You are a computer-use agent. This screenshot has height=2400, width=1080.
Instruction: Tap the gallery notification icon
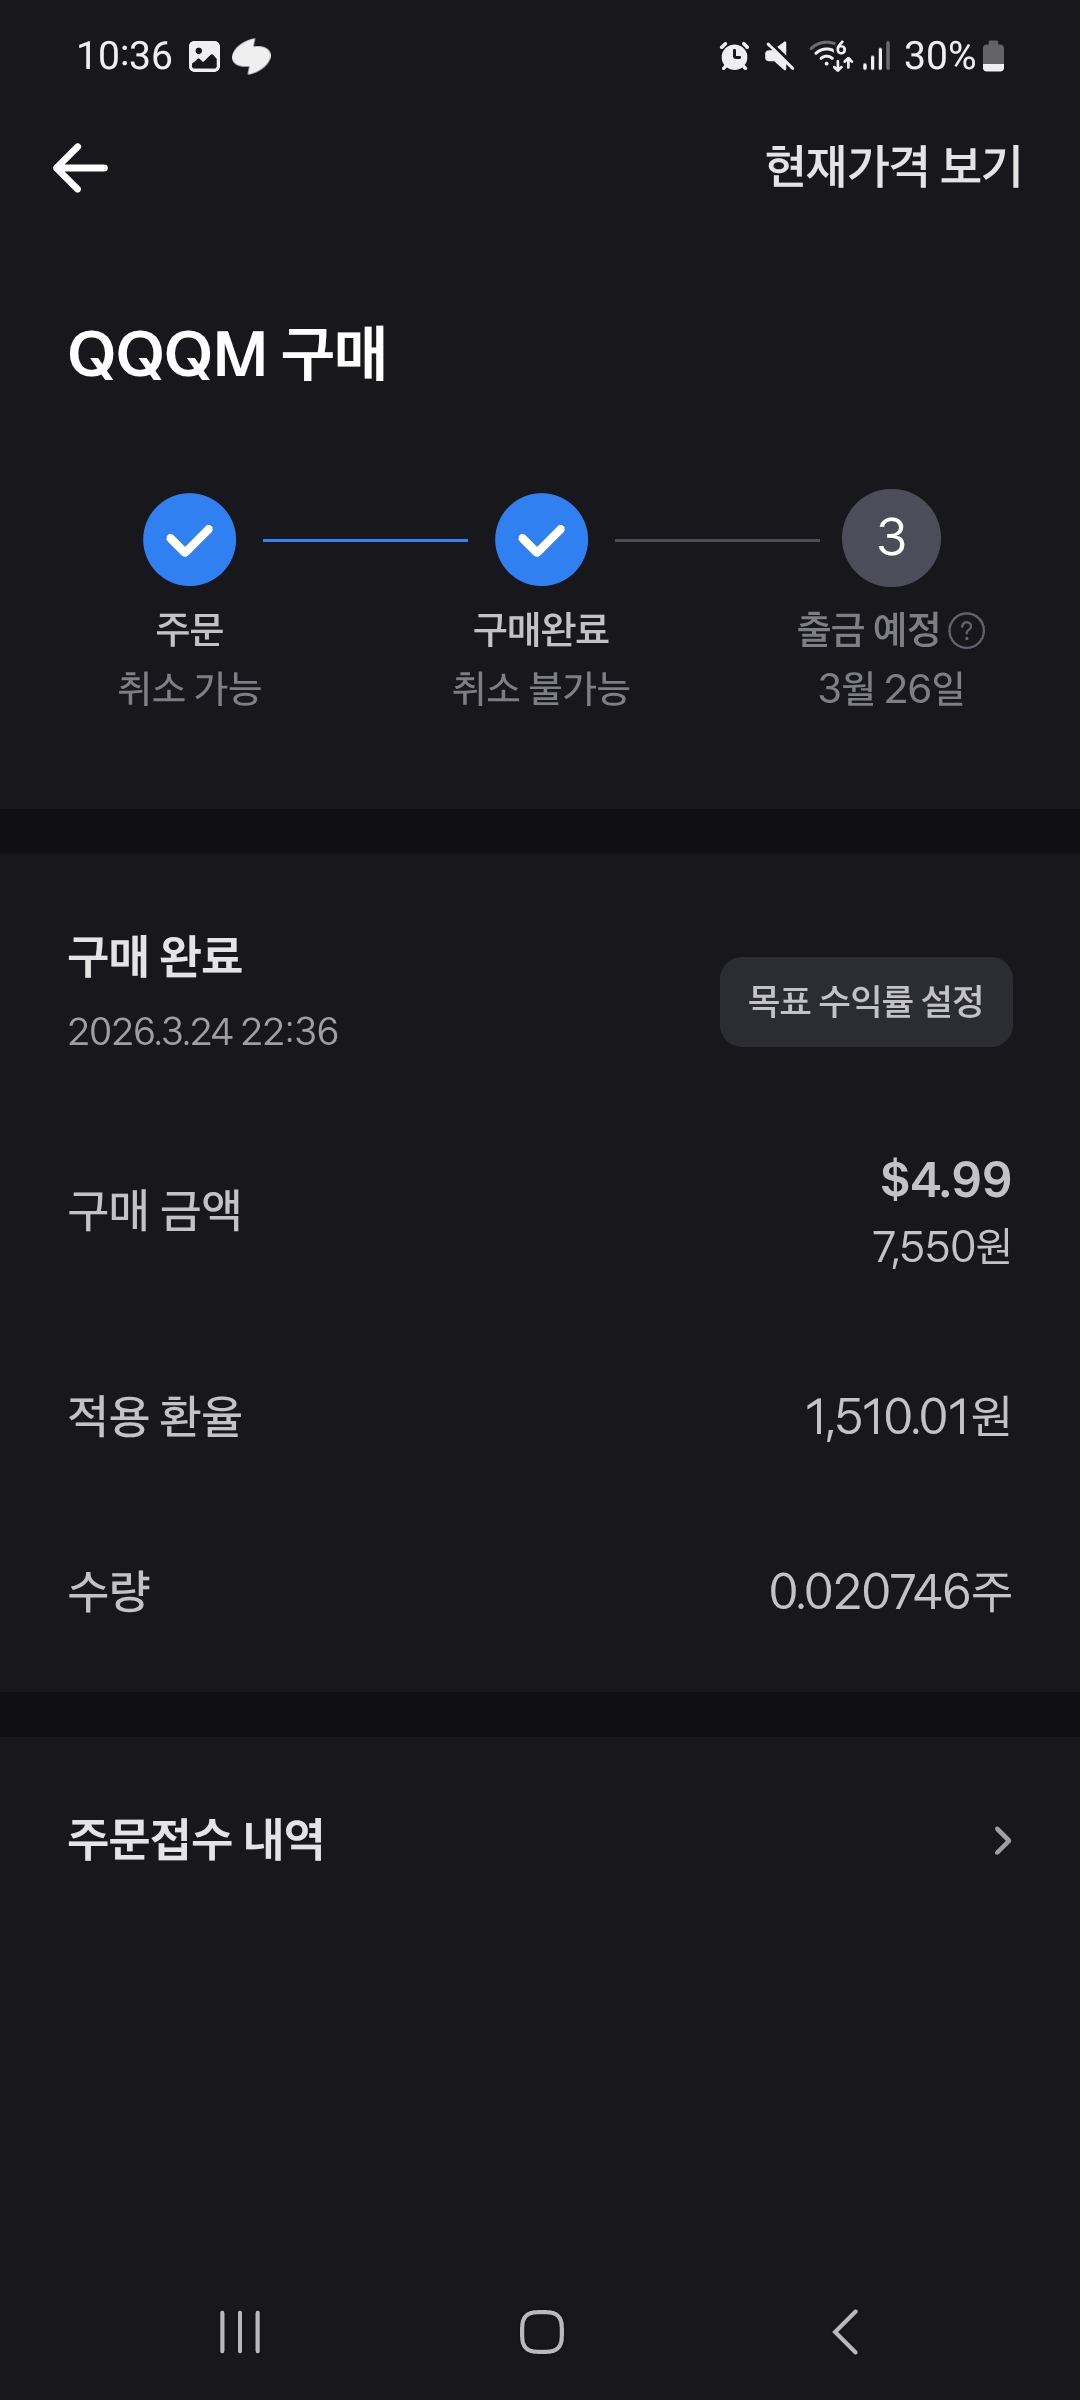tap(204, 56)
